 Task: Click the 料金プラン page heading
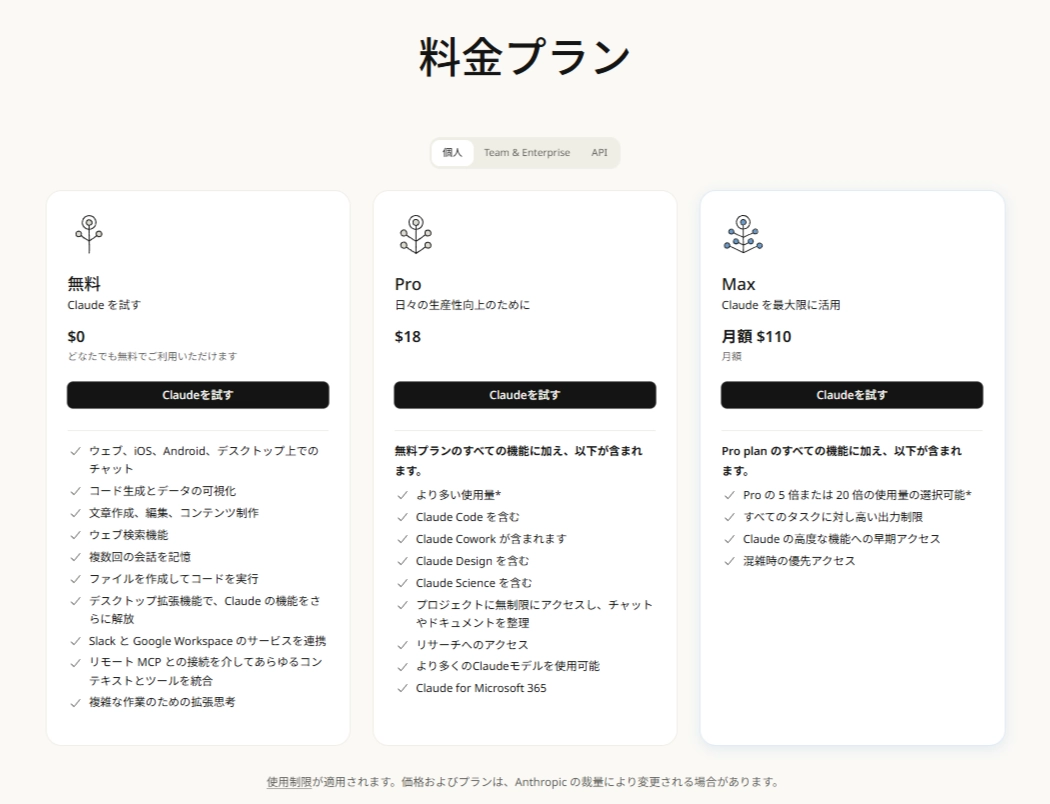[524, 57]
